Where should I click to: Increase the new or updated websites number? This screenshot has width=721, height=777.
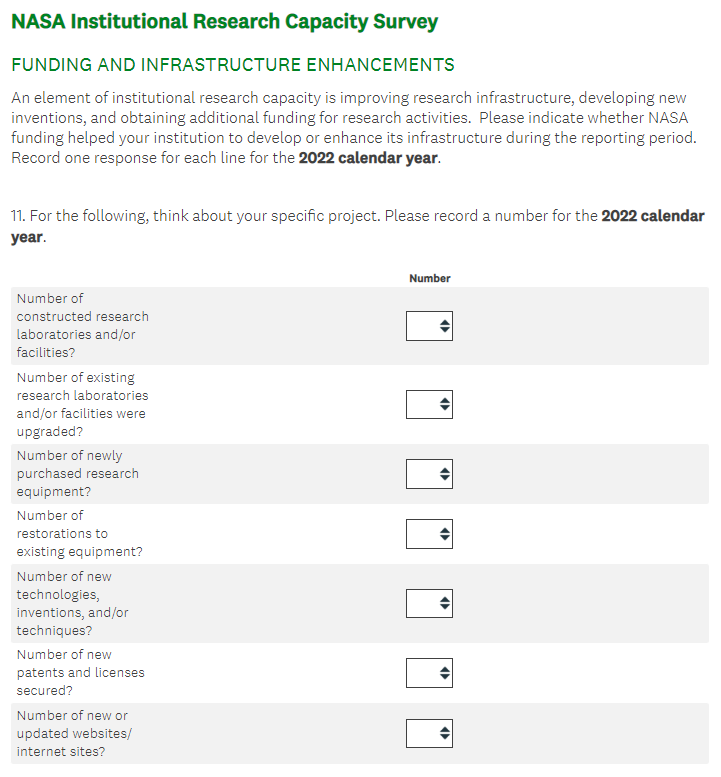(x=445, y=729)
